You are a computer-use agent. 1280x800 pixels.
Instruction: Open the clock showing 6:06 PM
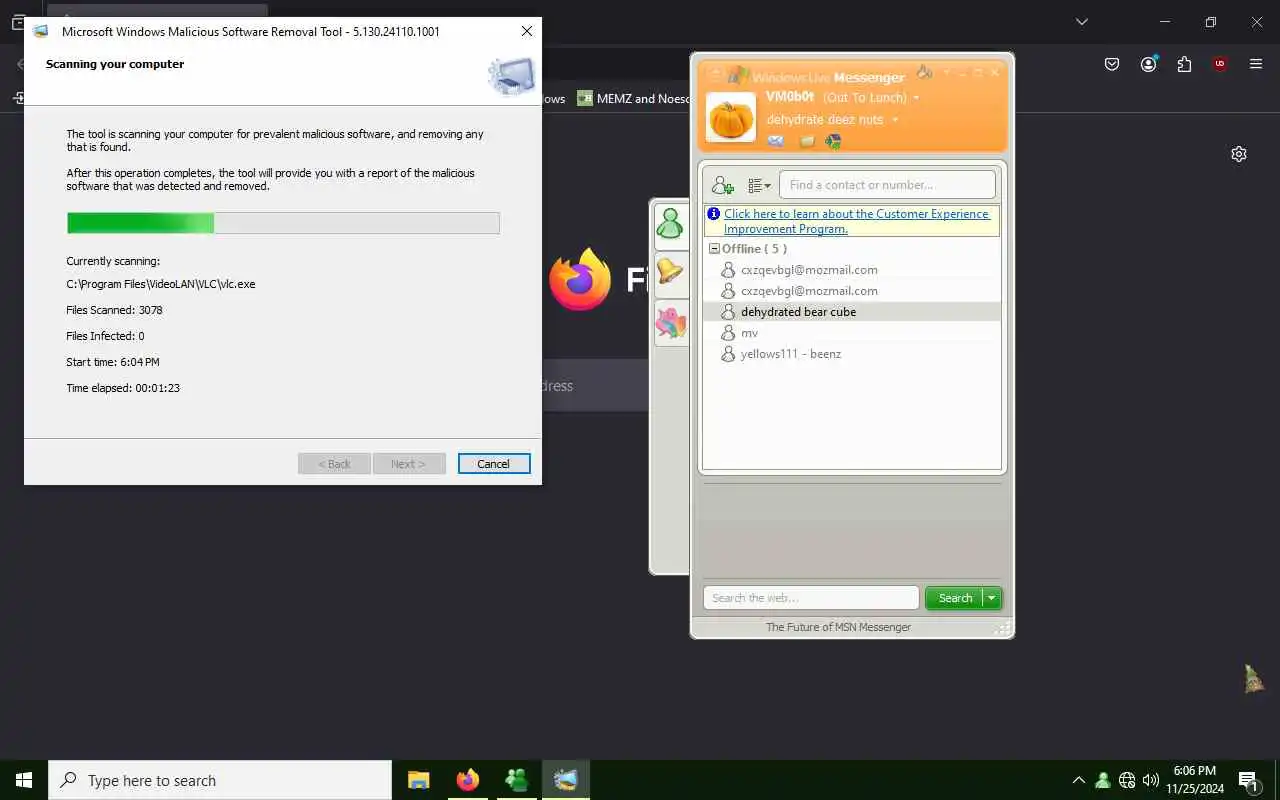tap(1195, 780)
